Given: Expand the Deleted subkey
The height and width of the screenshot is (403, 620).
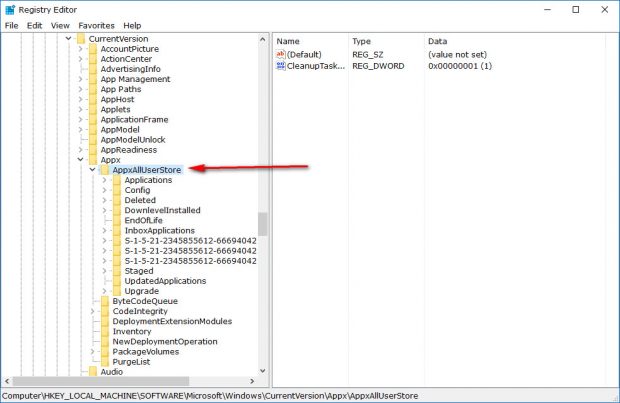Looking at the screenshot, I should point(104,200).
